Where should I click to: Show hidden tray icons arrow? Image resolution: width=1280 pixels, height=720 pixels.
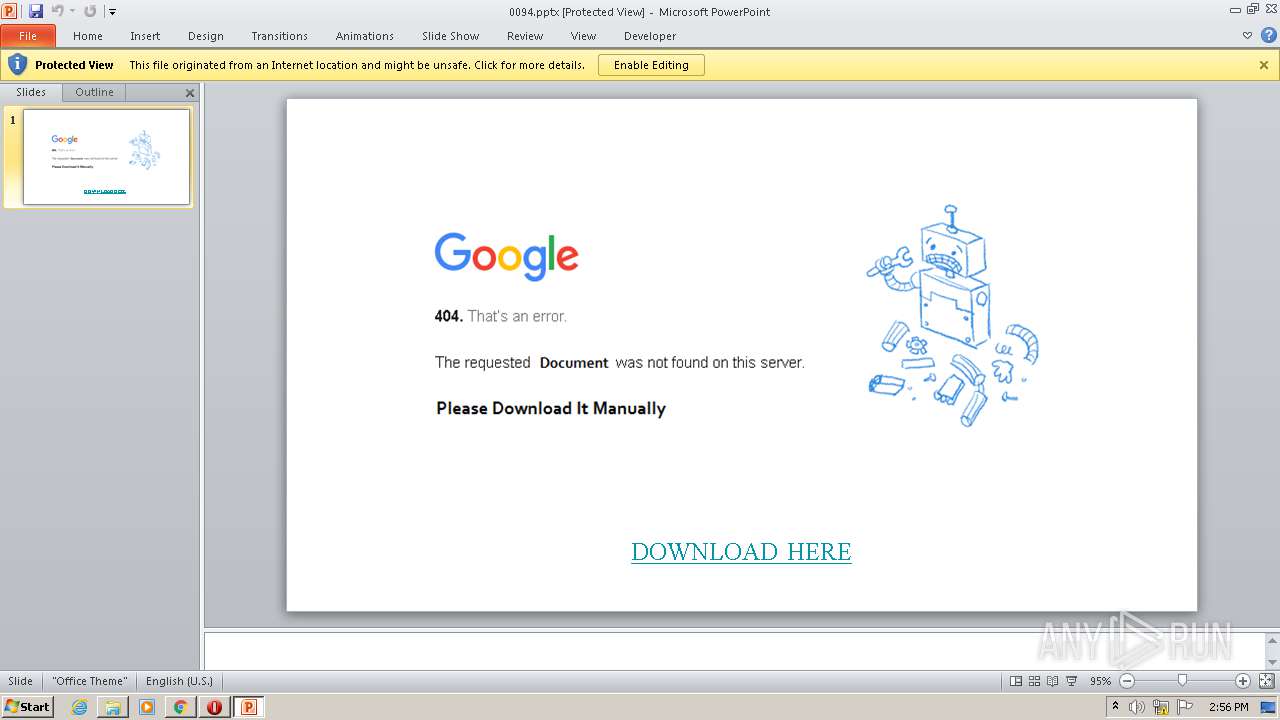click(1115, 707)
